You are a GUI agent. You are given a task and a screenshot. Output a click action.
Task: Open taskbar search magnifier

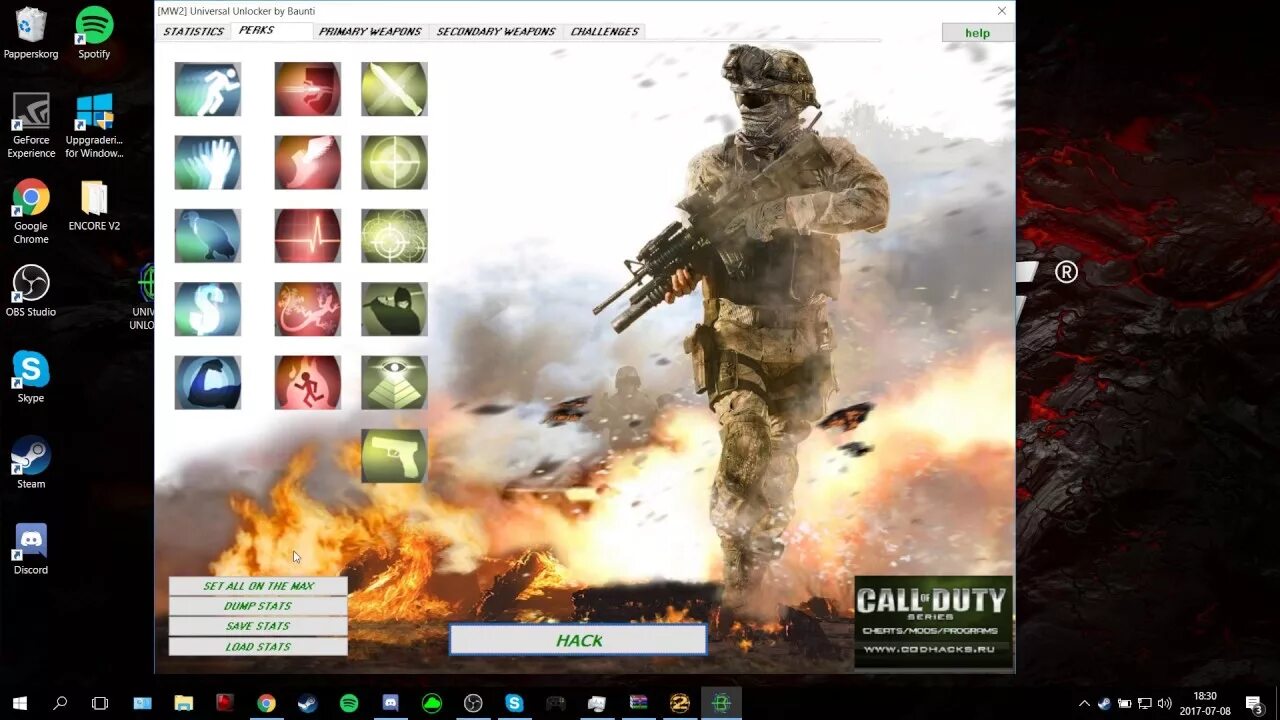(60, 703)
